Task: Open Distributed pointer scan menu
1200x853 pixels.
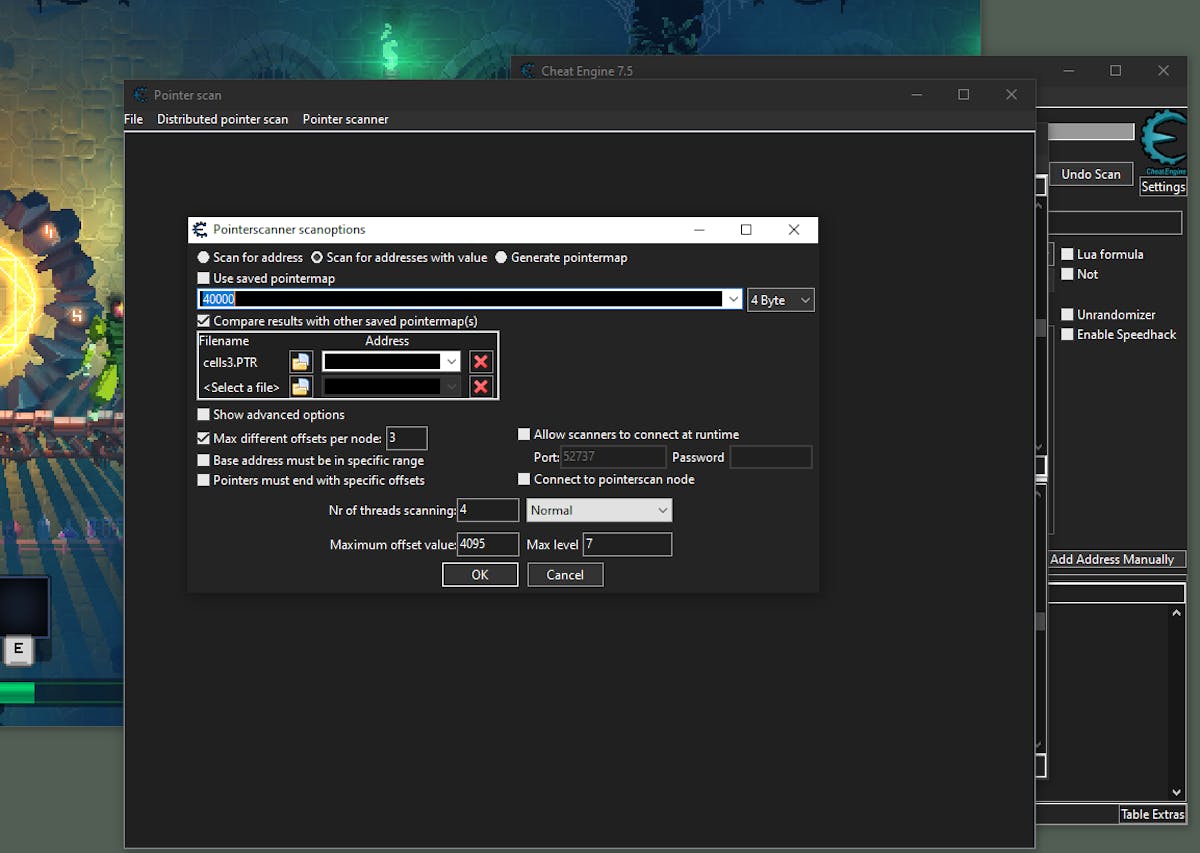Action: [222, 119]
